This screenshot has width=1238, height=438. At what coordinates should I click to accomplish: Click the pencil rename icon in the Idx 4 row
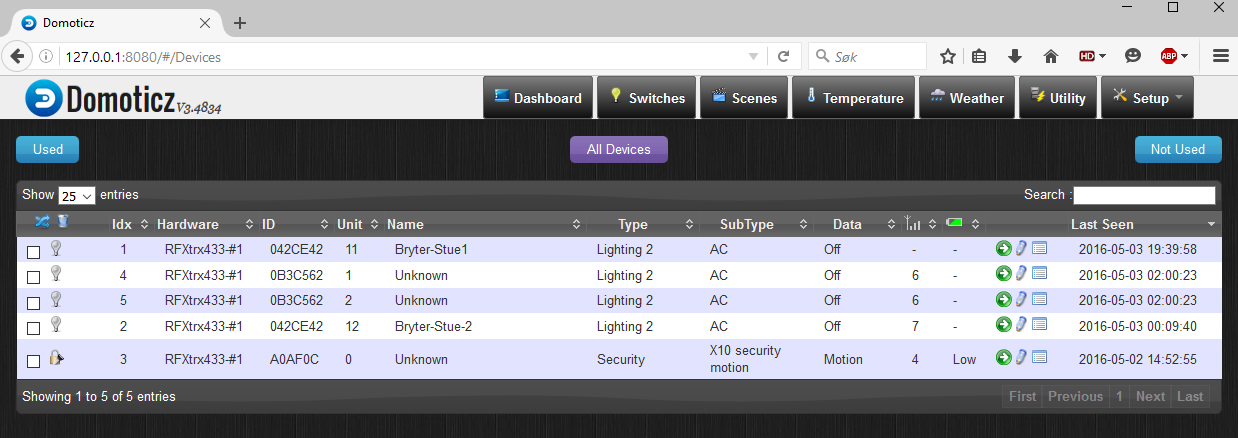1021,273
